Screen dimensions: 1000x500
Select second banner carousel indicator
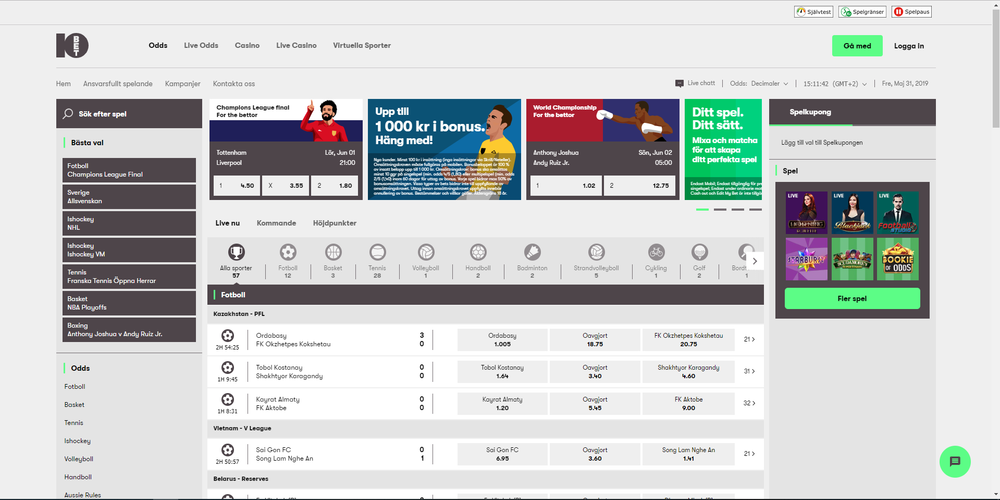point(720,209)
